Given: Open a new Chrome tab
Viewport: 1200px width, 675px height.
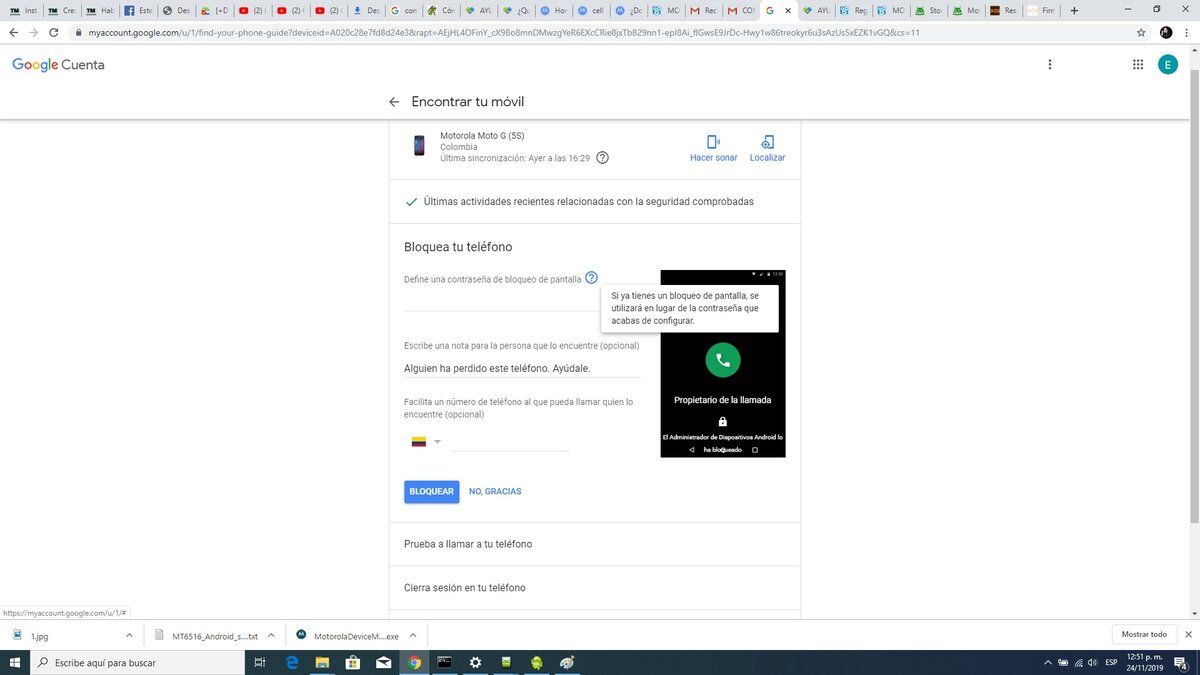Looking at the screenshot, I should [1074, 10].
